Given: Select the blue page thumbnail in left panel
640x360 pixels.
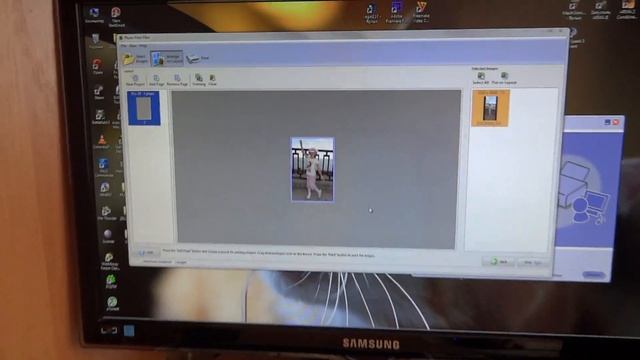Looking at the screenshot, I should 144,108.
